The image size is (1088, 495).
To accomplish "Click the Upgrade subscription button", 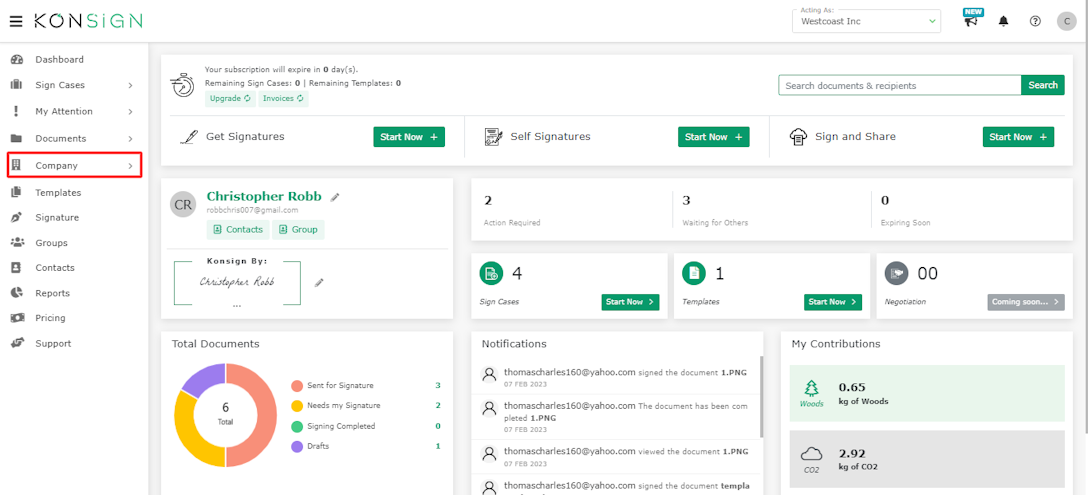I will [x=230, y=99].
